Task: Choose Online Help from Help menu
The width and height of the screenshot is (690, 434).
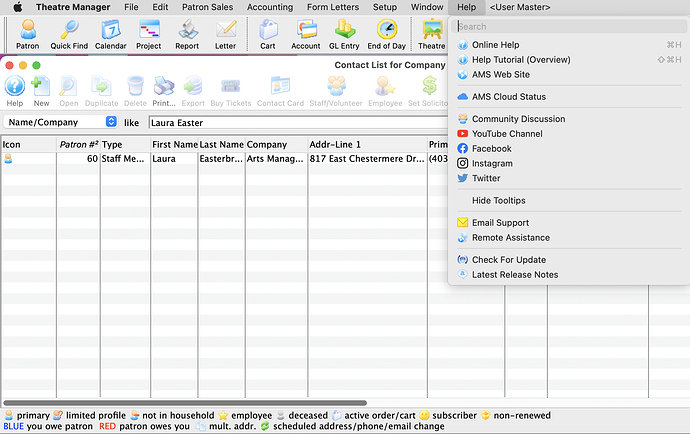Action: pyautogui.click(x=569, y=45)
